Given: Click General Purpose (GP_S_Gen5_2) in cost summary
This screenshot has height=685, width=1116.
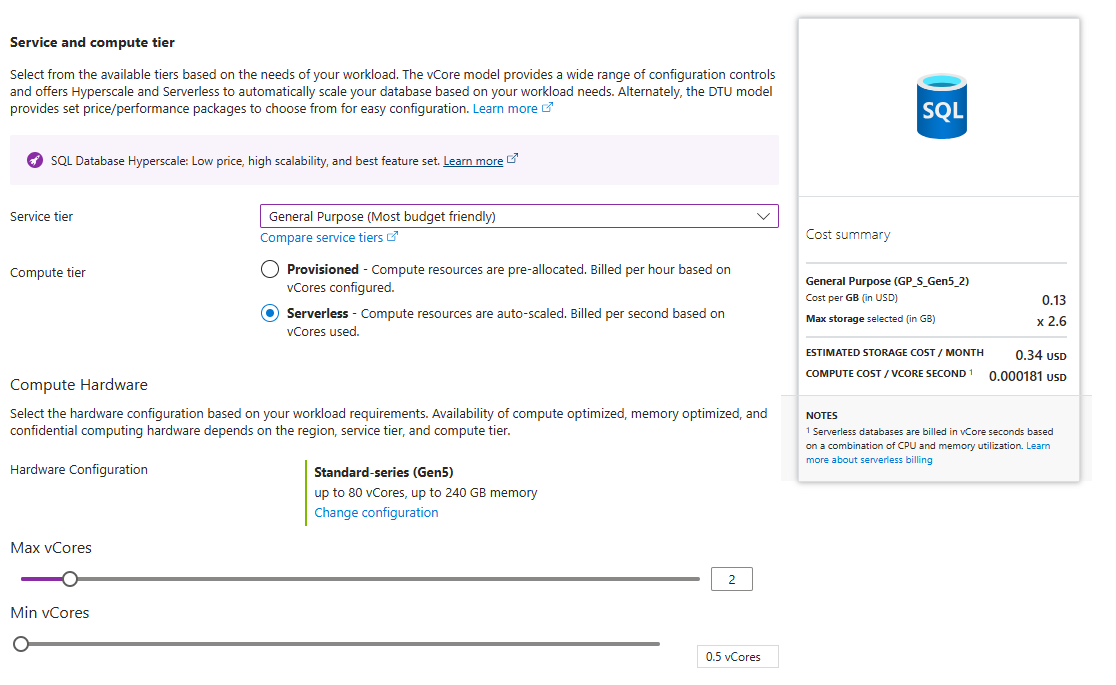Looking at the screenshot, I should [887, 281].
